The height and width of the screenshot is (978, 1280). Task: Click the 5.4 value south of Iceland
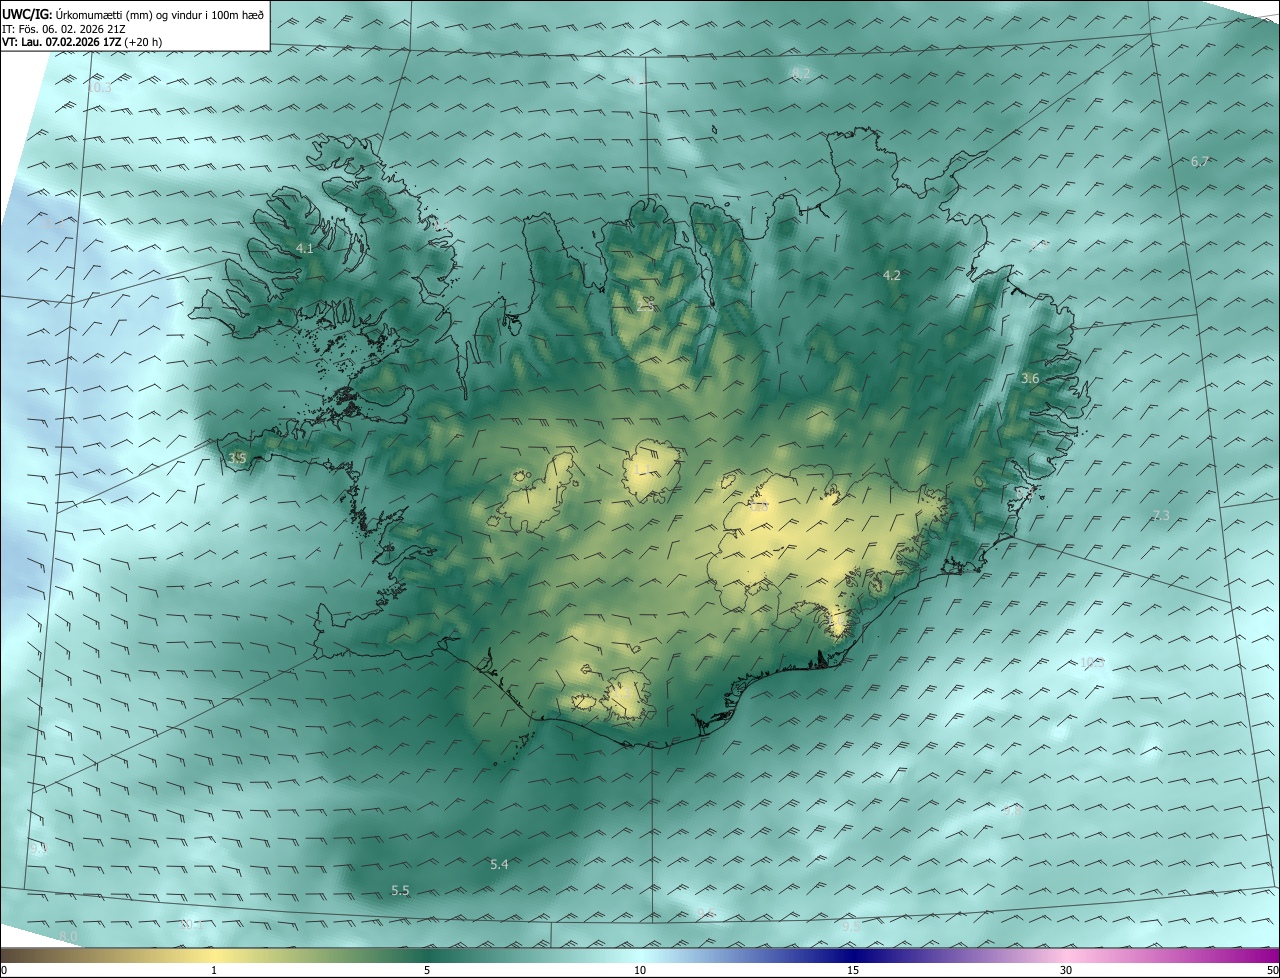(499, 864)
